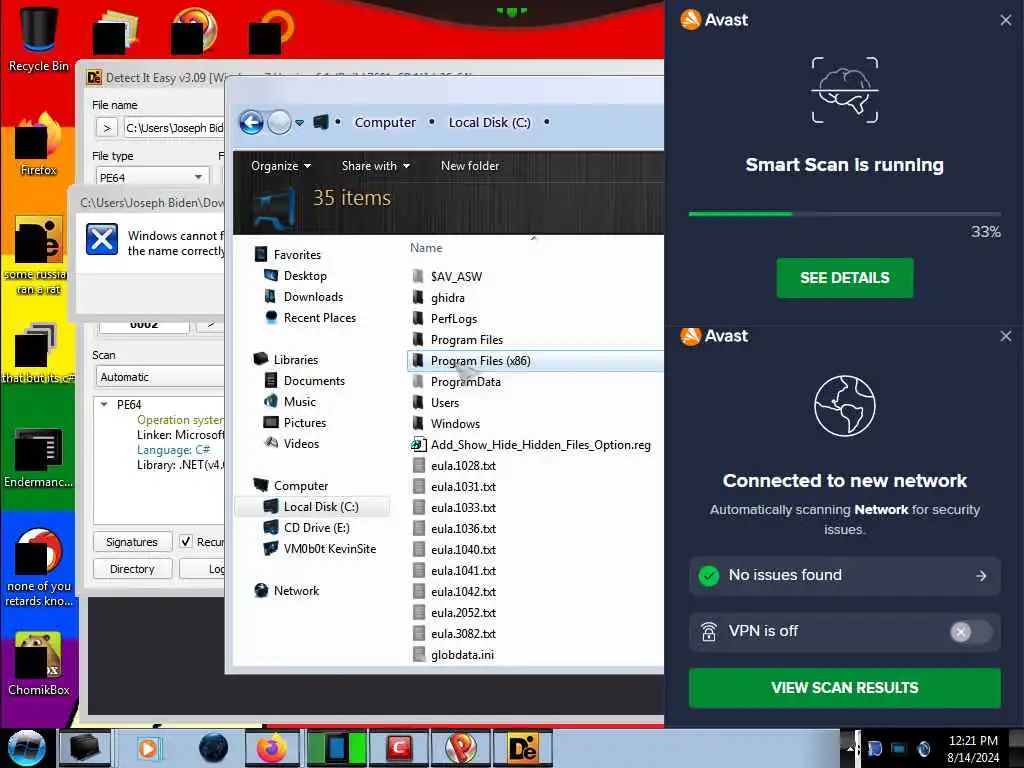Sort by the Name column header
1024x768 pixels.
(426, 248)
